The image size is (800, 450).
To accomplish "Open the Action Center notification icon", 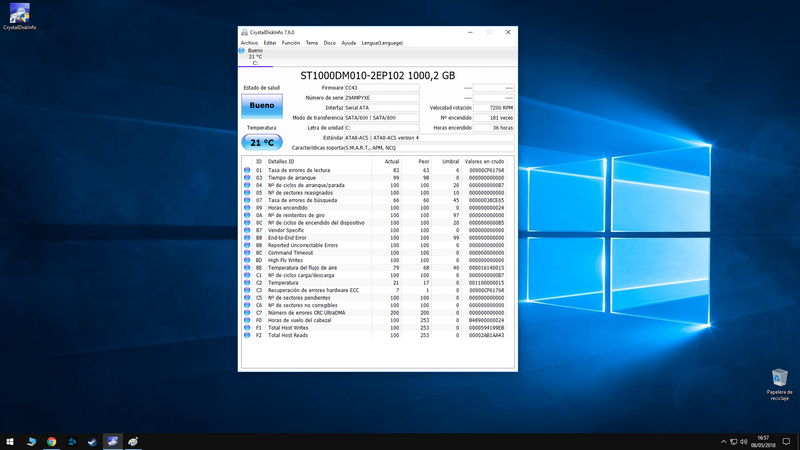I will (x=786, y=442).
